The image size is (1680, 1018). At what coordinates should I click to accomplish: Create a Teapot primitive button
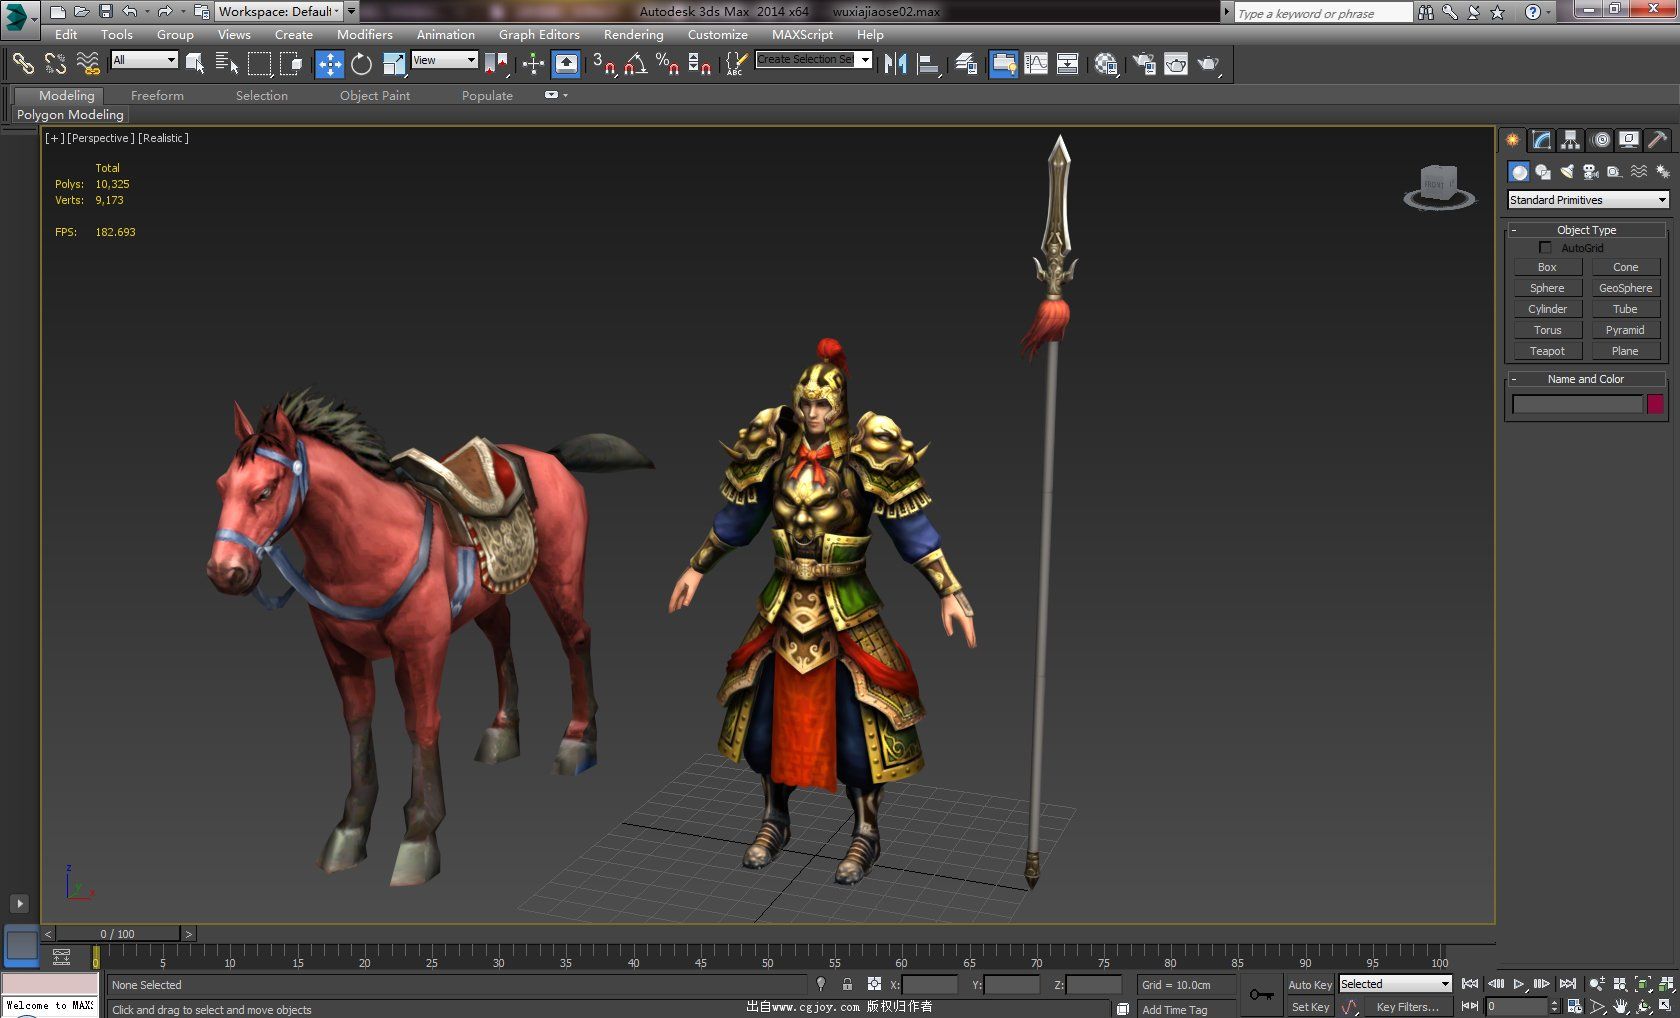1547,351
